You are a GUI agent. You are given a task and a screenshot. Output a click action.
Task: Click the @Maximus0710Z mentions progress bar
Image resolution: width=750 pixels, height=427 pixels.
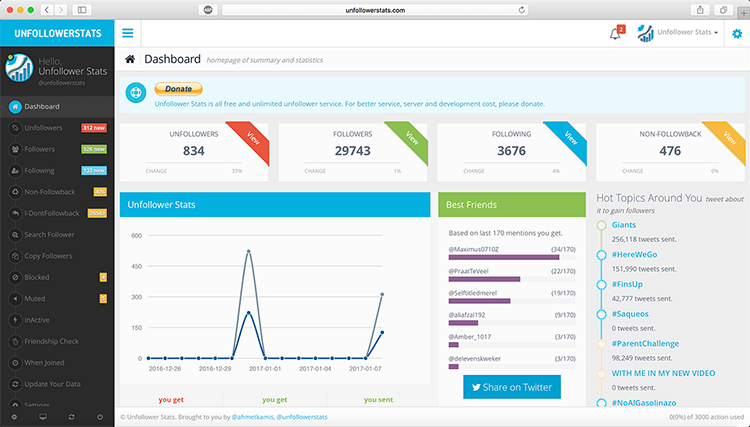point(504,257)
